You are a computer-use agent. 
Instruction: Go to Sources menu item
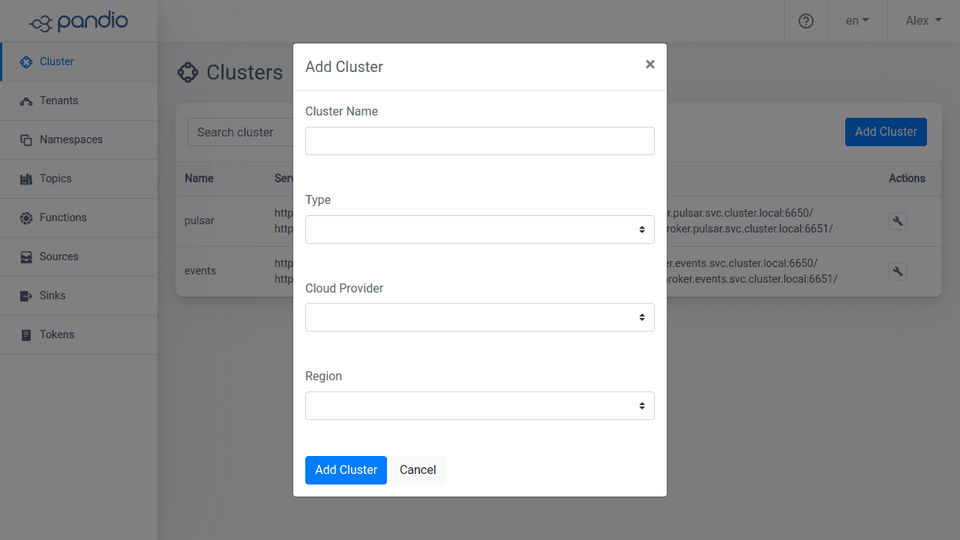point(79,257)
